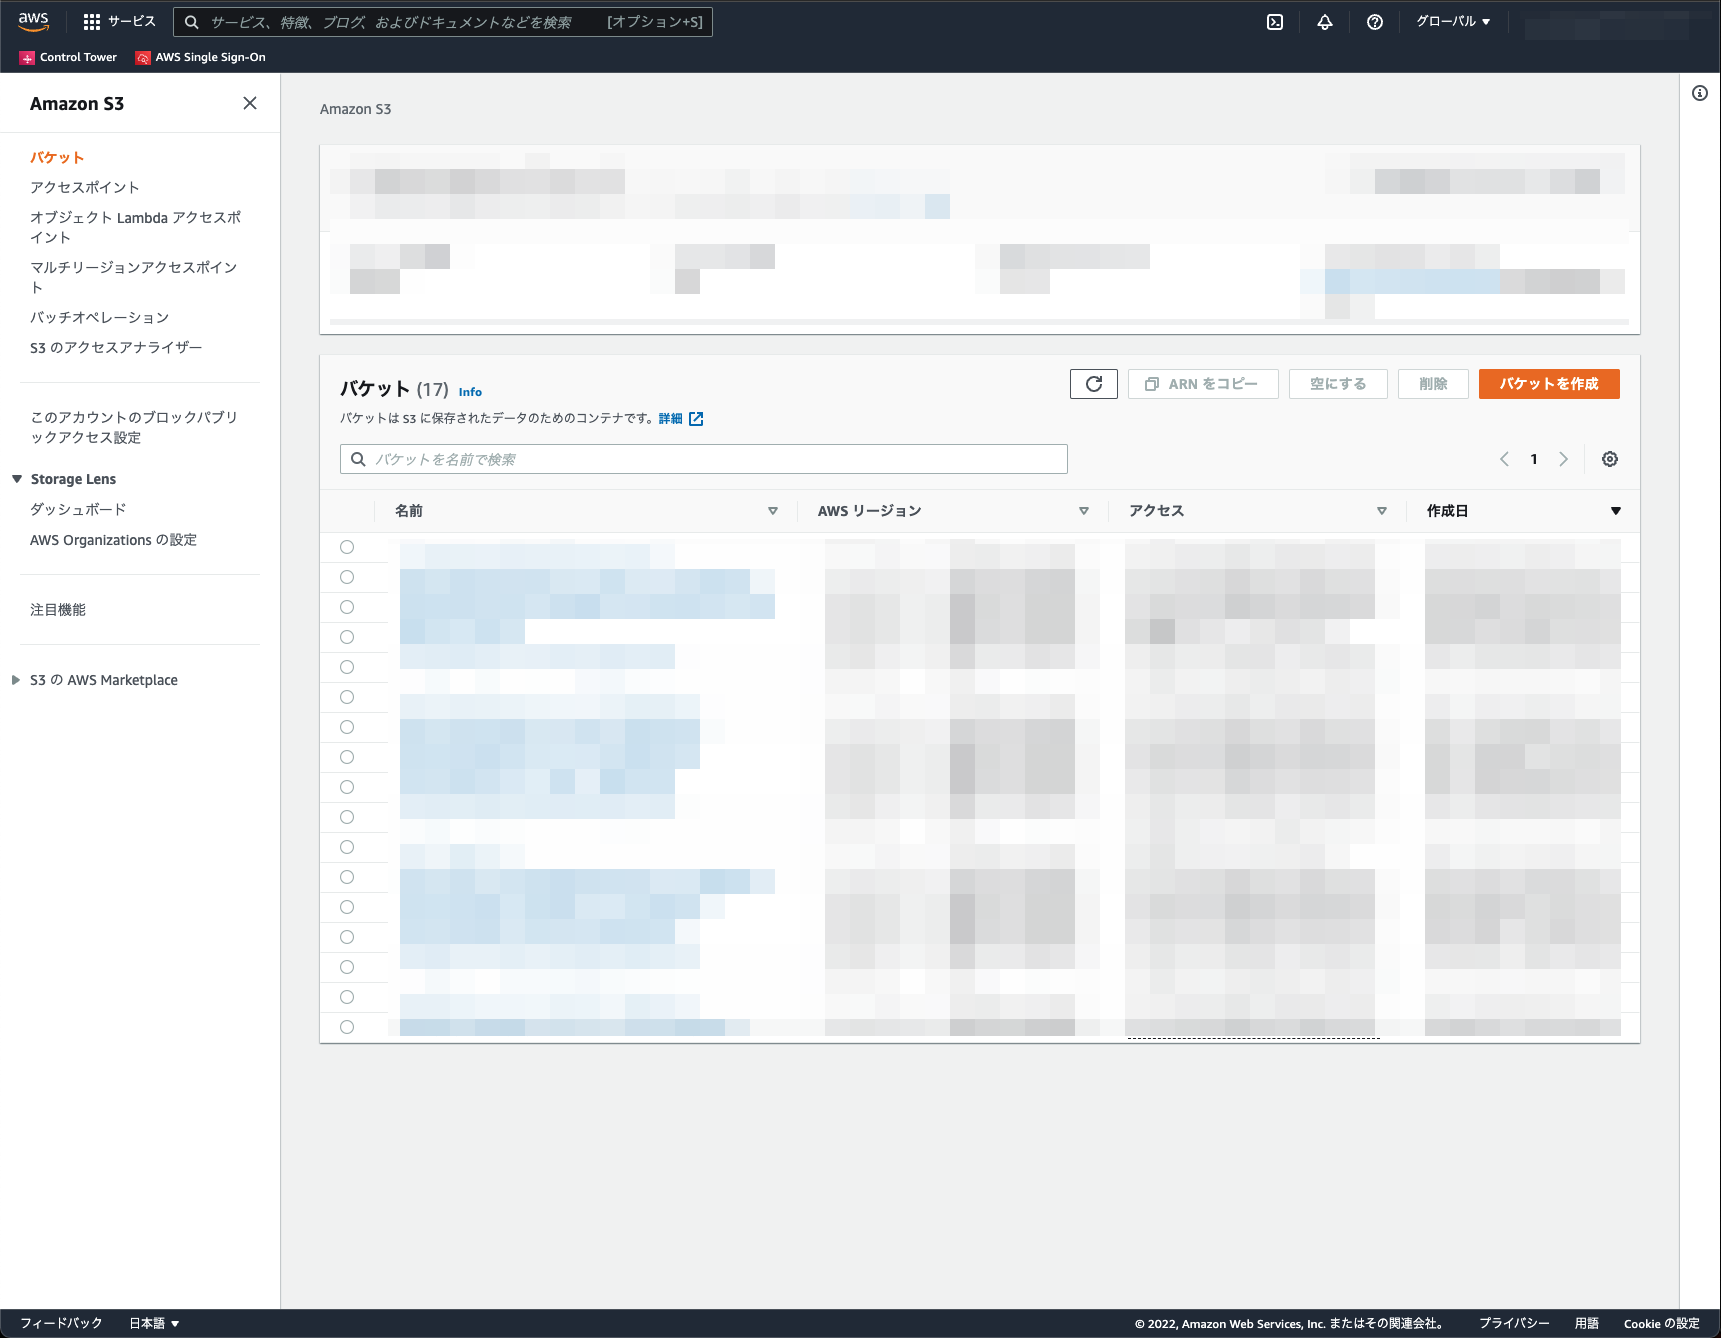Focus the top services search box
Viewport: 1721px width, 1338px height.
(443, 22)
